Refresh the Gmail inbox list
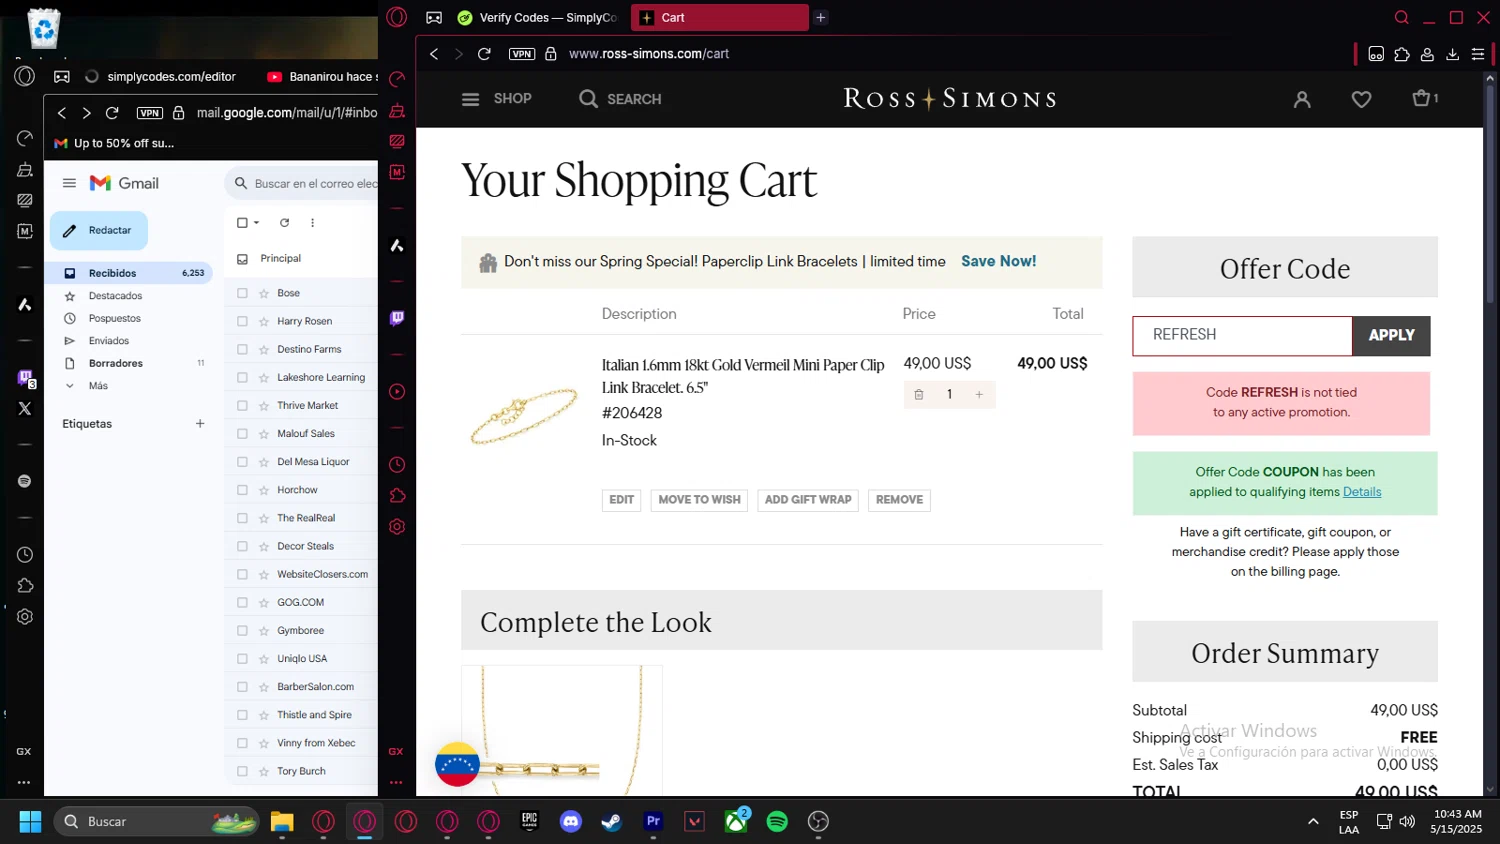 (x=284, y=223)
